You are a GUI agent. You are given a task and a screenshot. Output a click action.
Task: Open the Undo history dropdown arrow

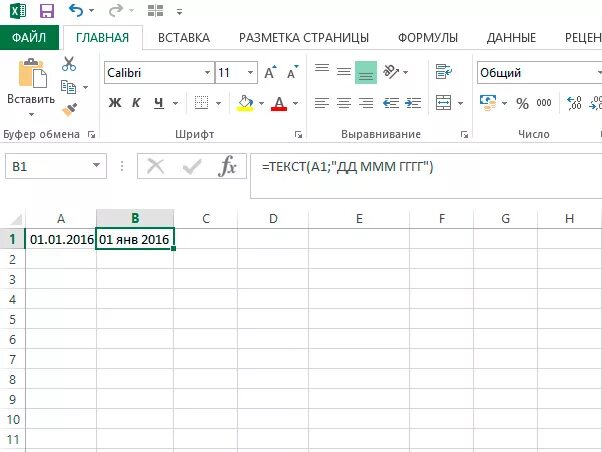click(91, 11)
